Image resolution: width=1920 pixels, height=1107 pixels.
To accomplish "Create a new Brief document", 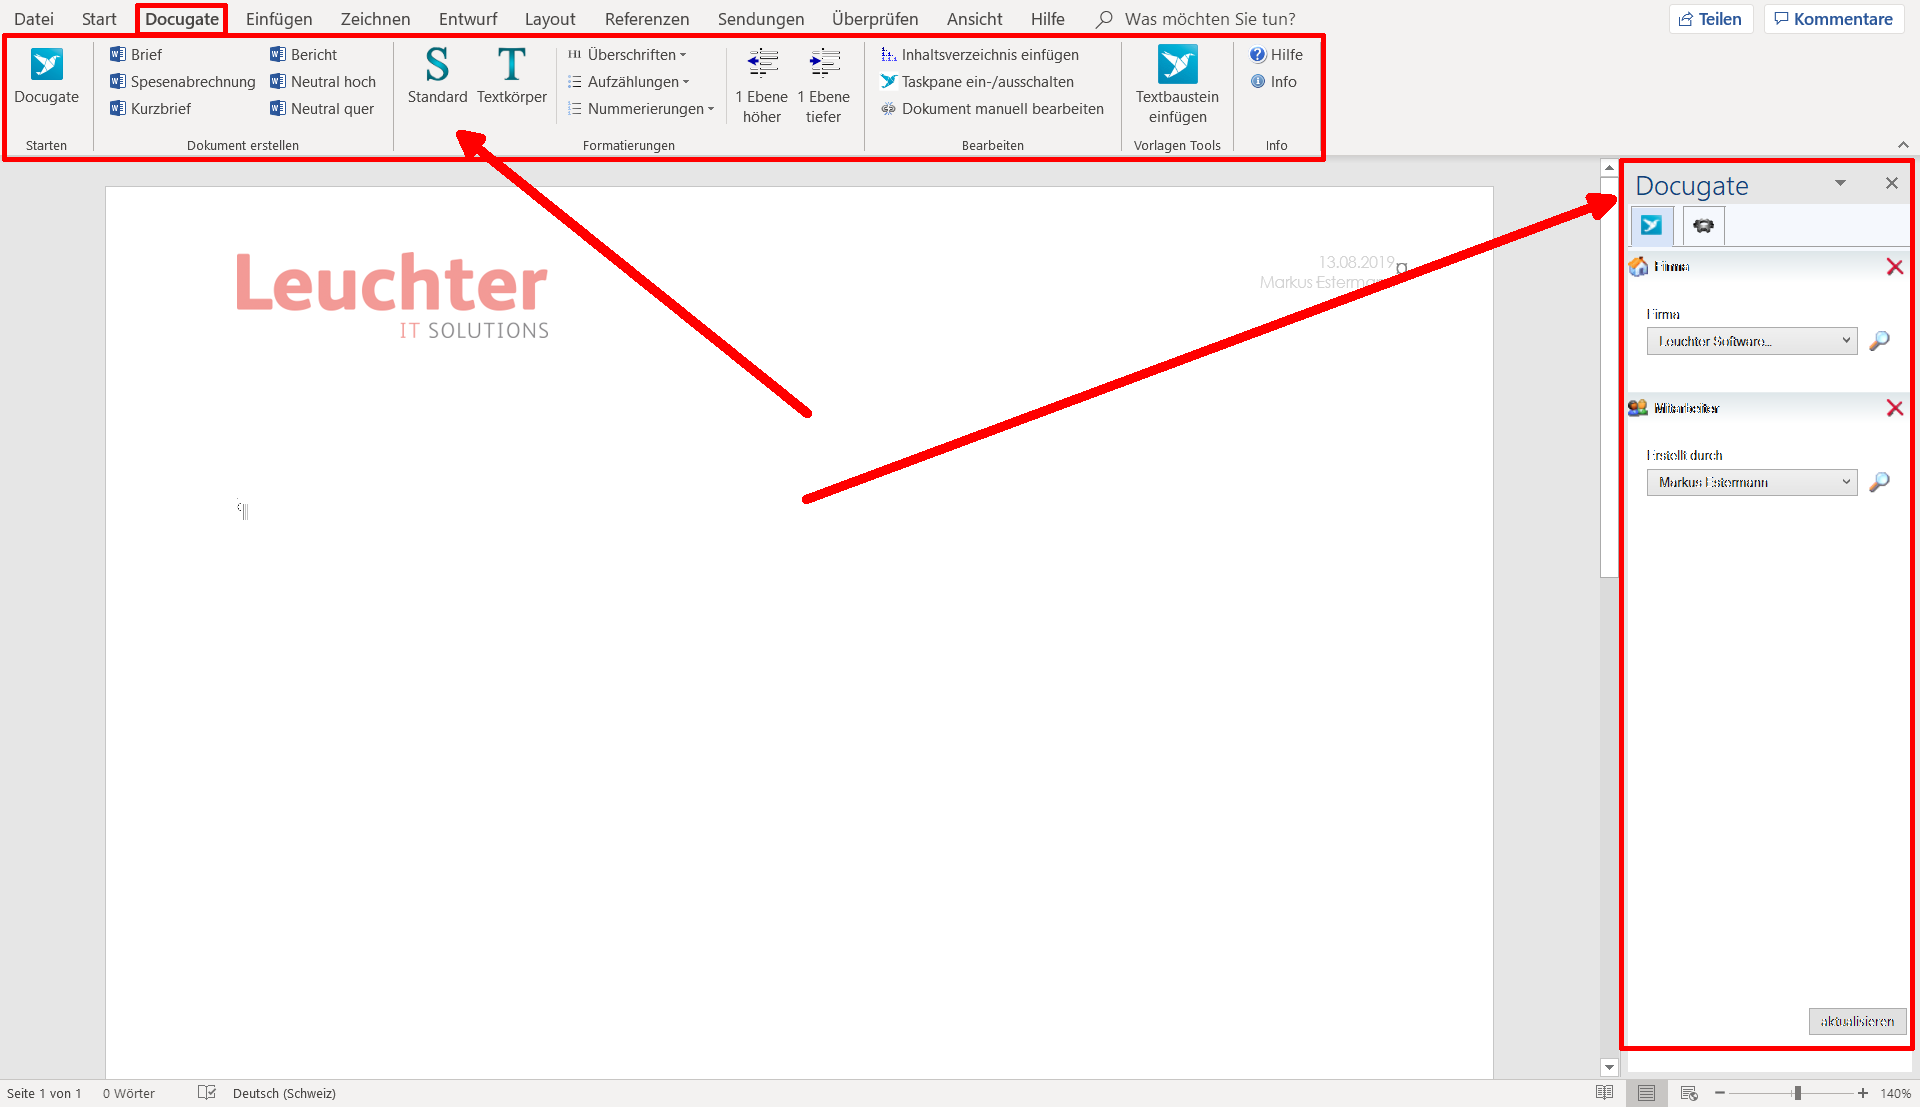I will [x=136, y=54].
